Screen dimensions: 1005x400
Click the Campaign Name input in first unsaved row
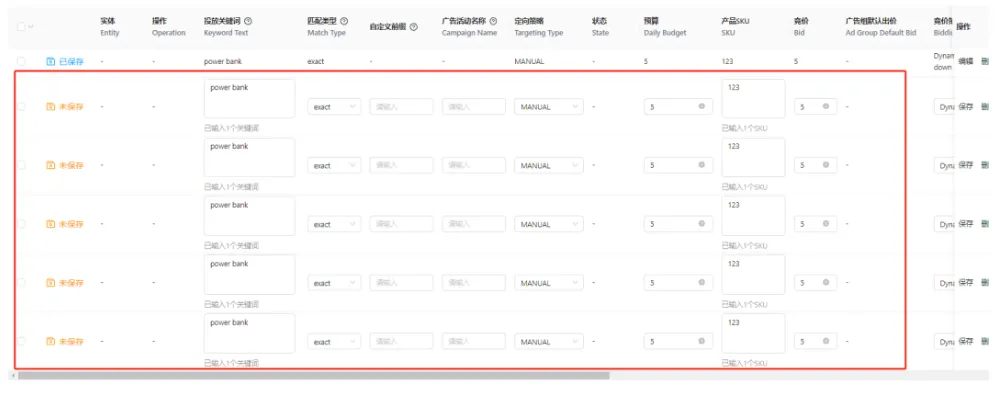click(x=474, y=107)
